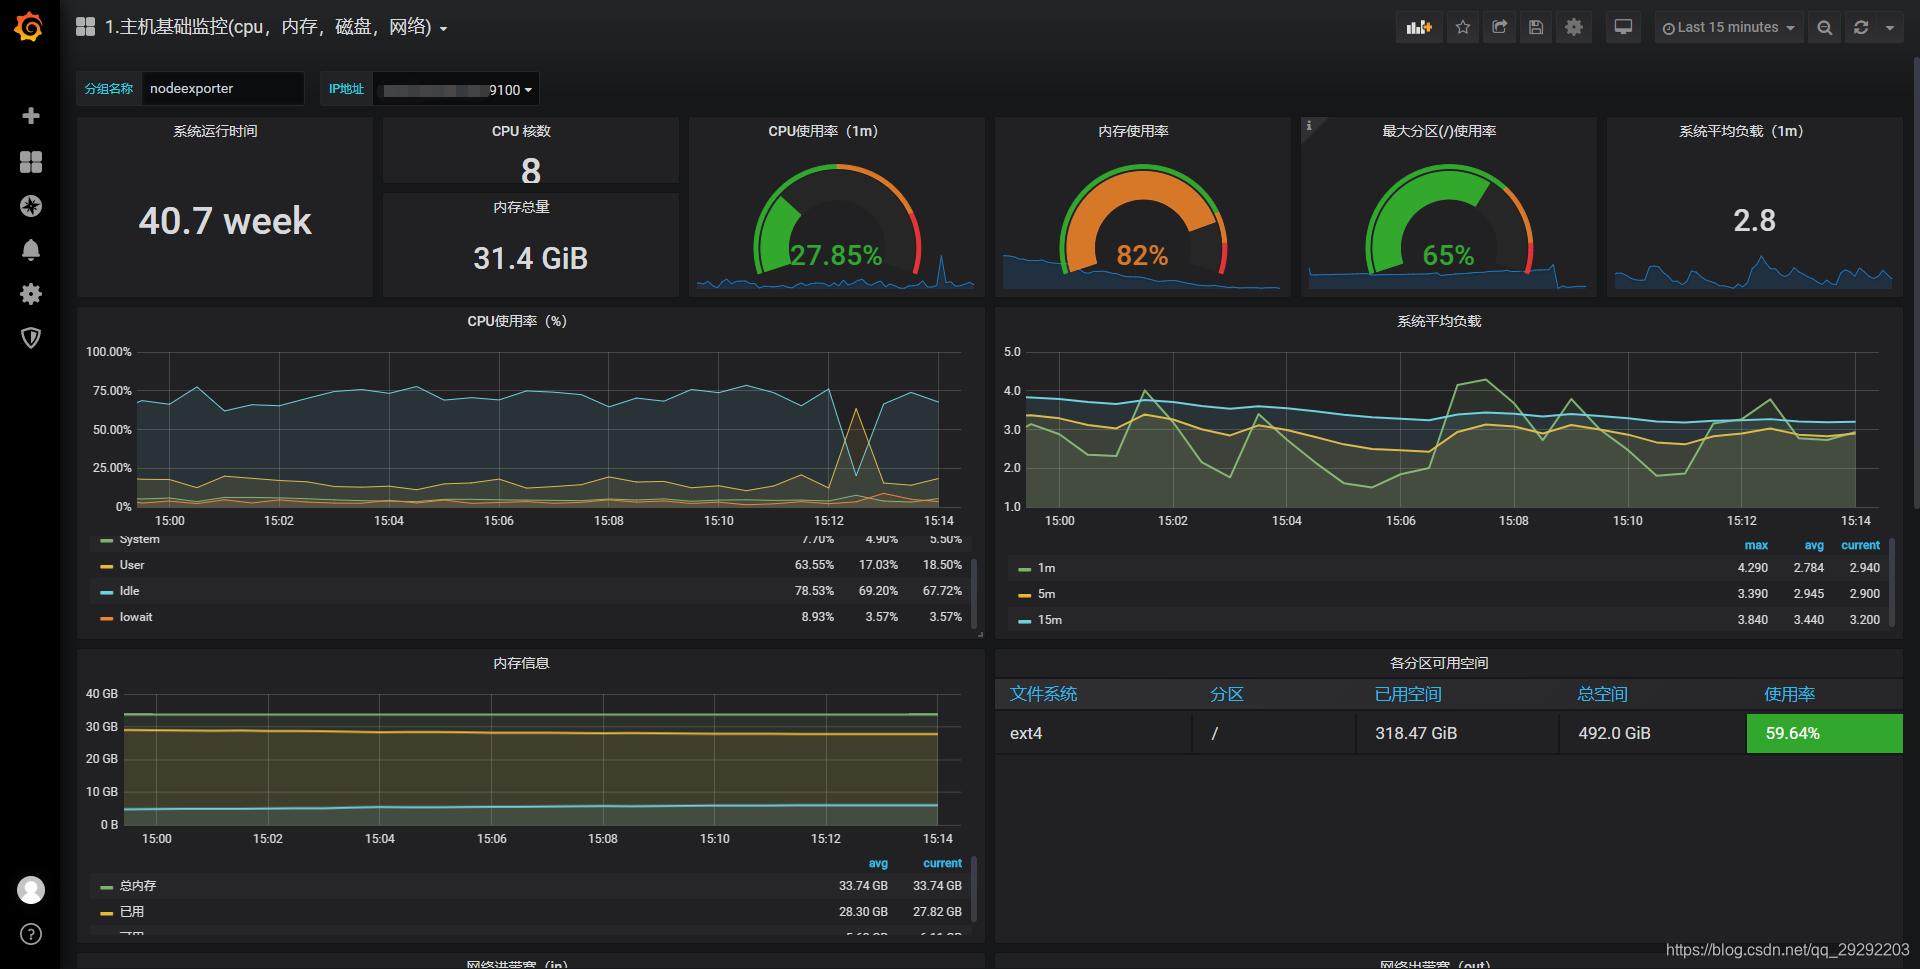Sort partition table by 使用率 header
Viewport: 1920px width, 969px height.
point(1789,694)
